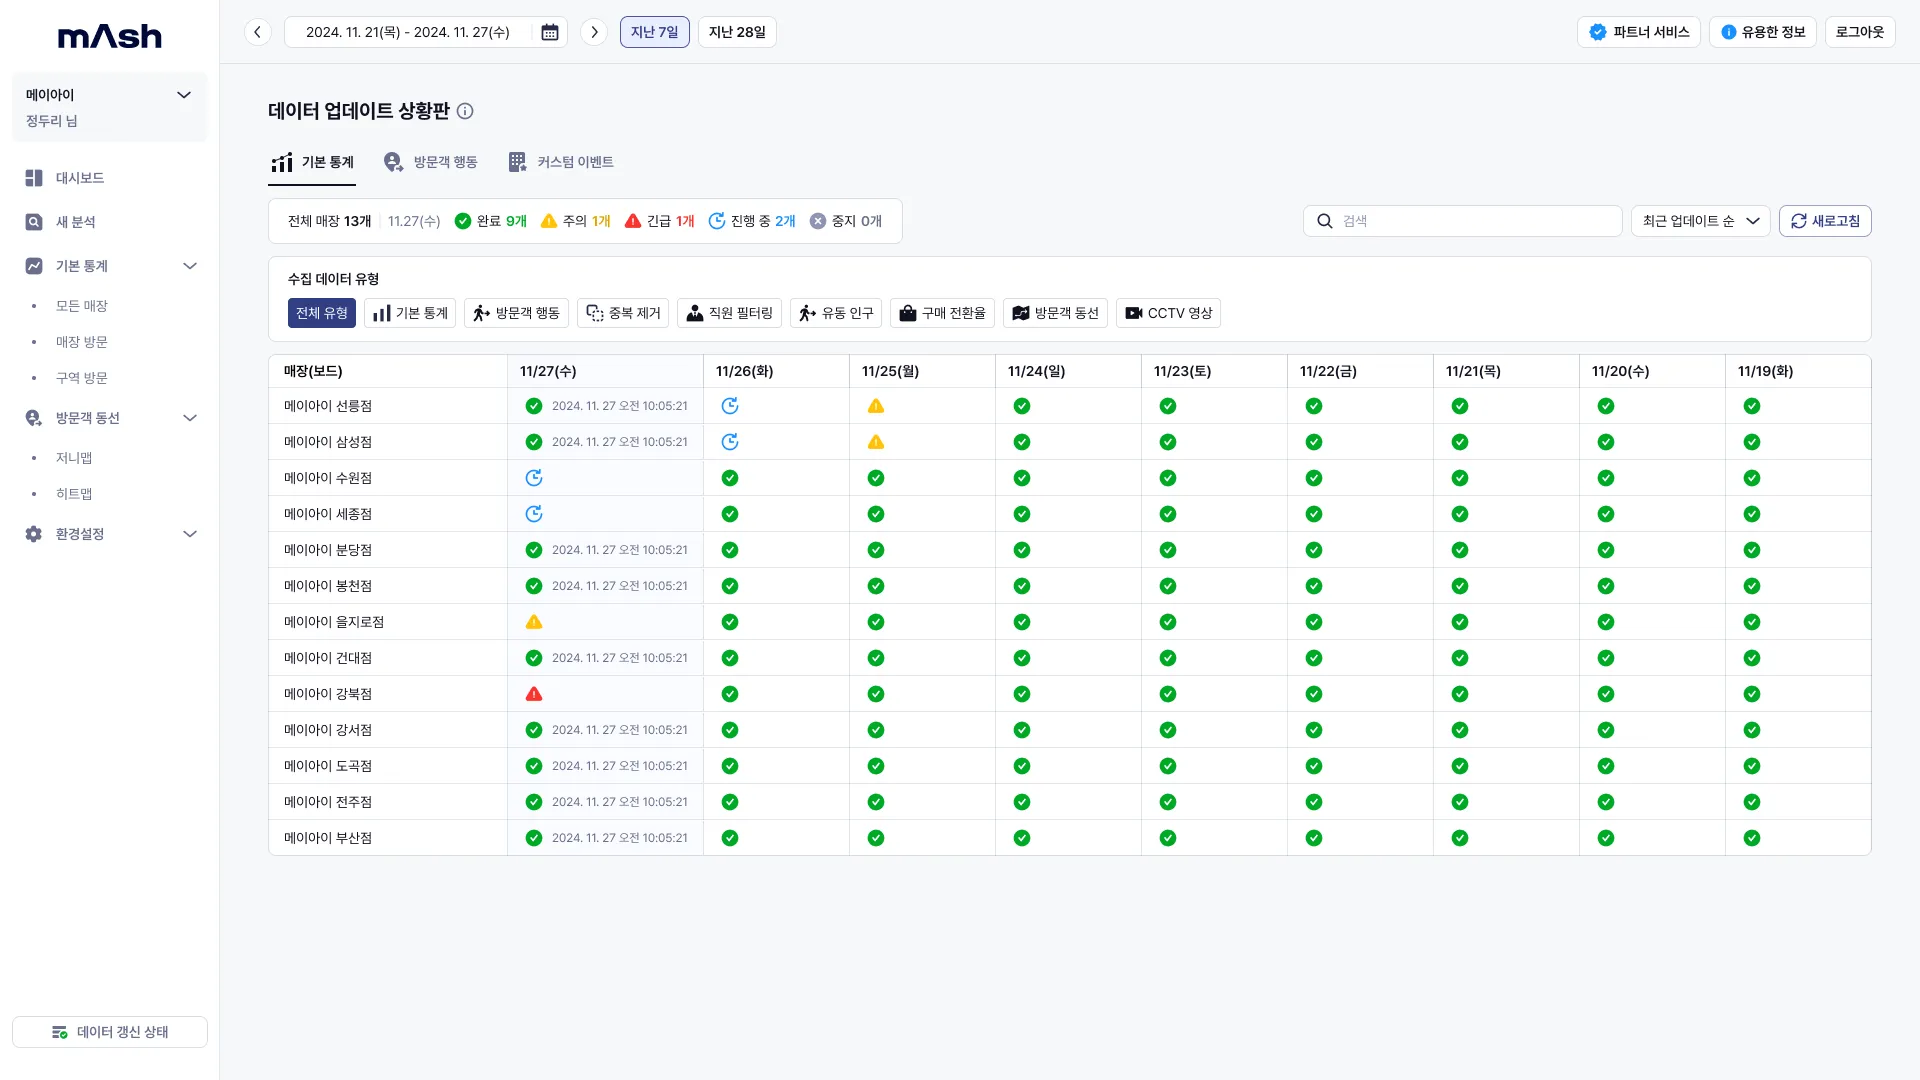Switch to 커스텀 이벤트 tab
1920x1080 pixels.
click(561, 162)
